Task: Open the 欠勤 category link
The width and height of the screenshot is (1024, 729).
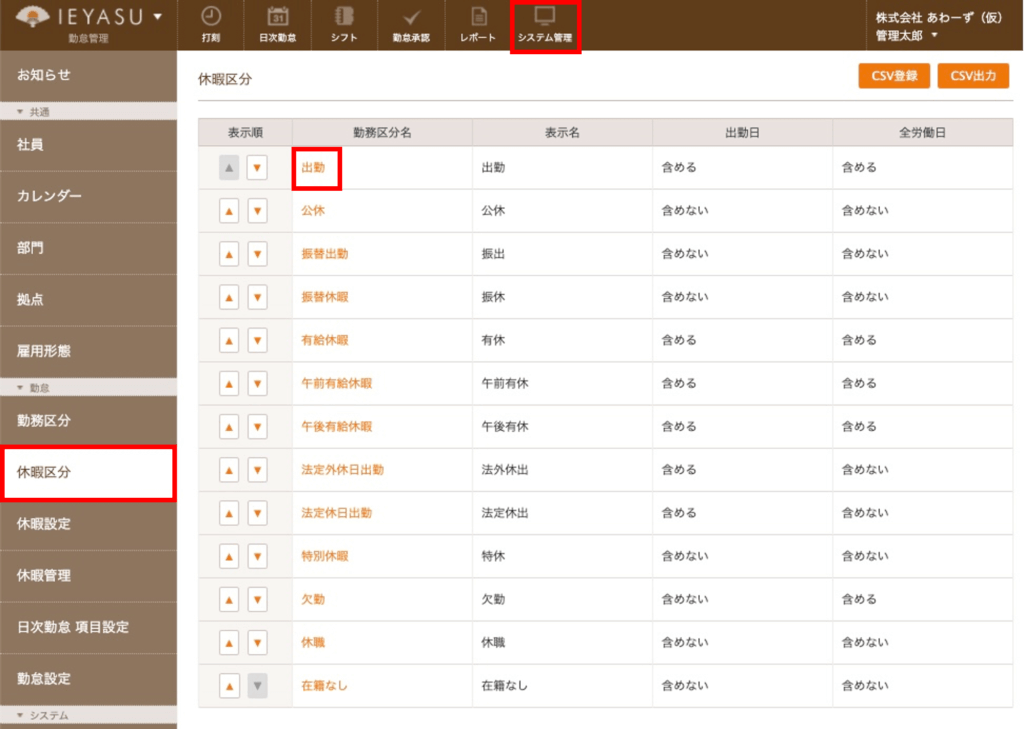Action: point(313,599)
